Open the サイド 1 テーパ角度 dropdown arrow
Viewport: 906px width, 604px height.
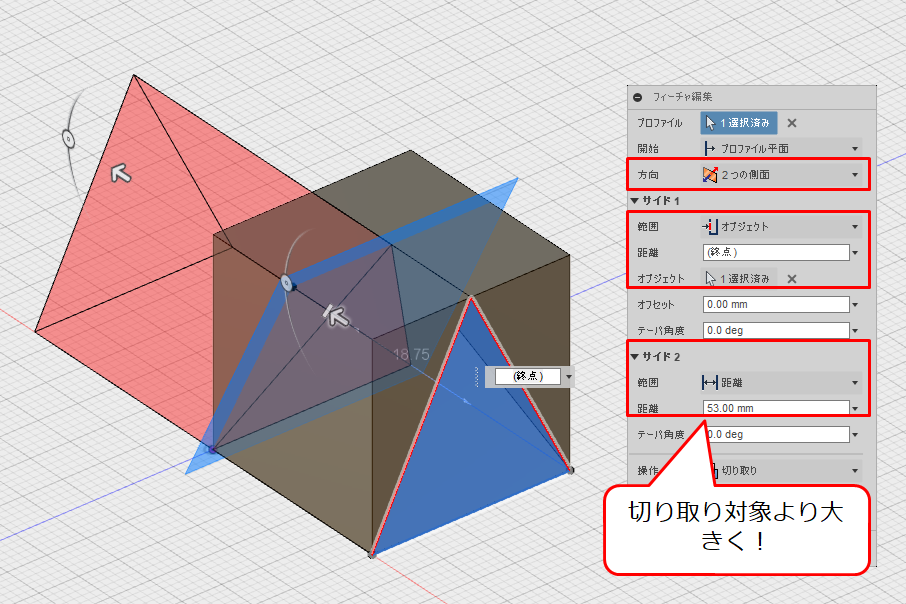[856, 331]
